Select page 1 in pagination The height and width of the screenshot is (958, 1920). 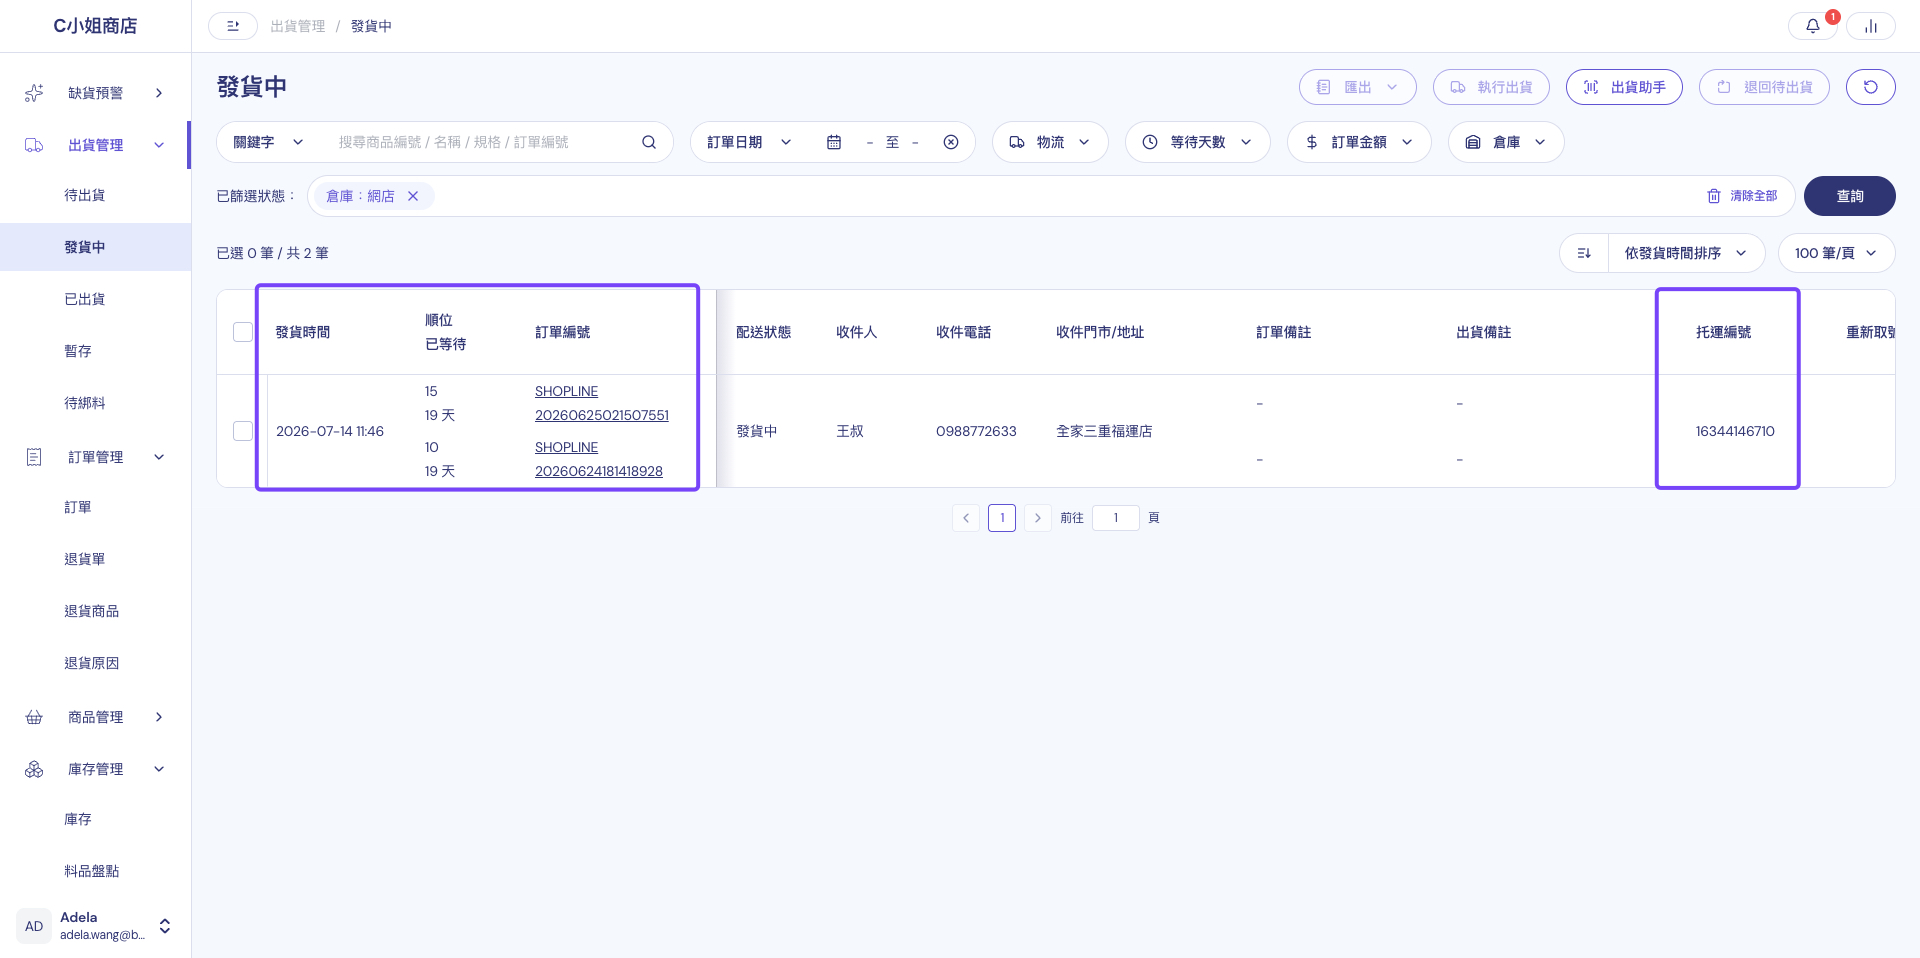coord(1002,518)
